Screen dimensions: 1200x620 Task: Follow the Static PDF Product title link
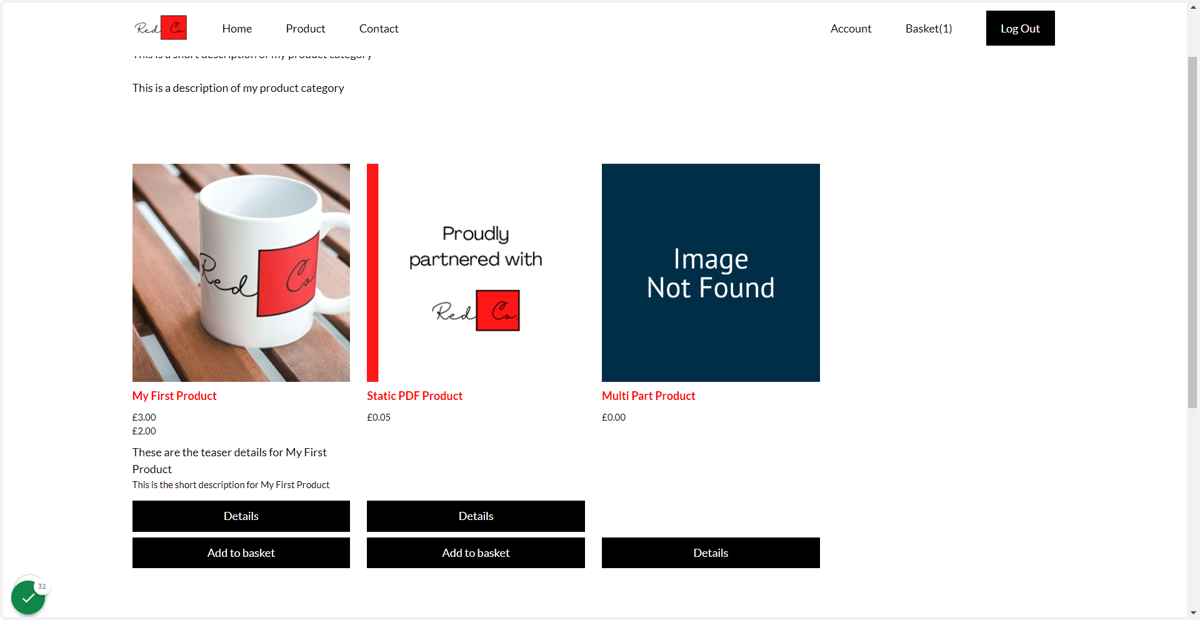pyautogui.click(x=415, y=396)
